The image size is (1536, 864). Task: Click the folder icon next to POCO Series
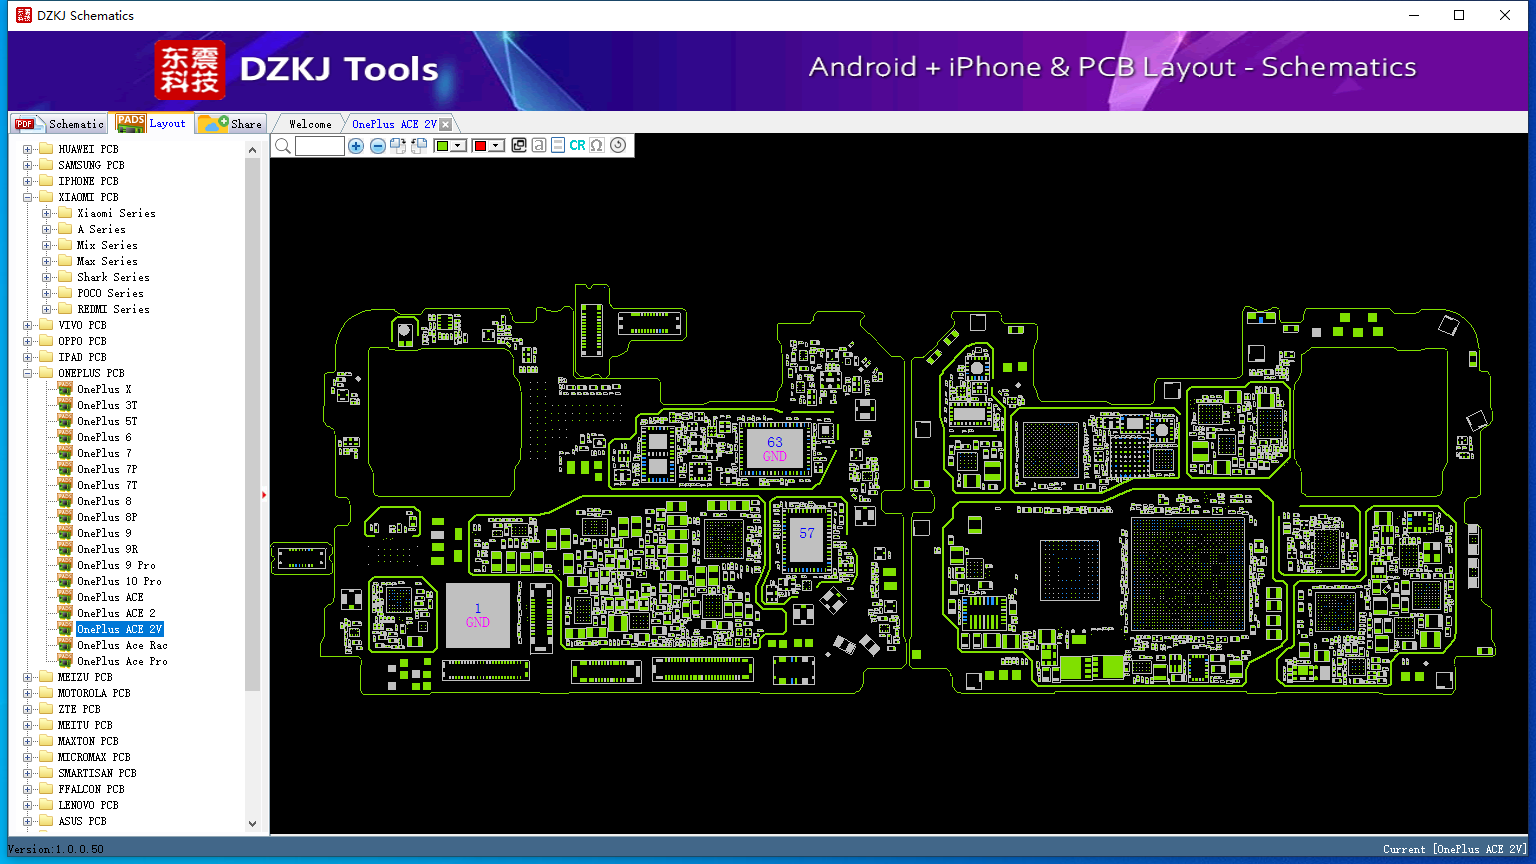click(65, 293)
